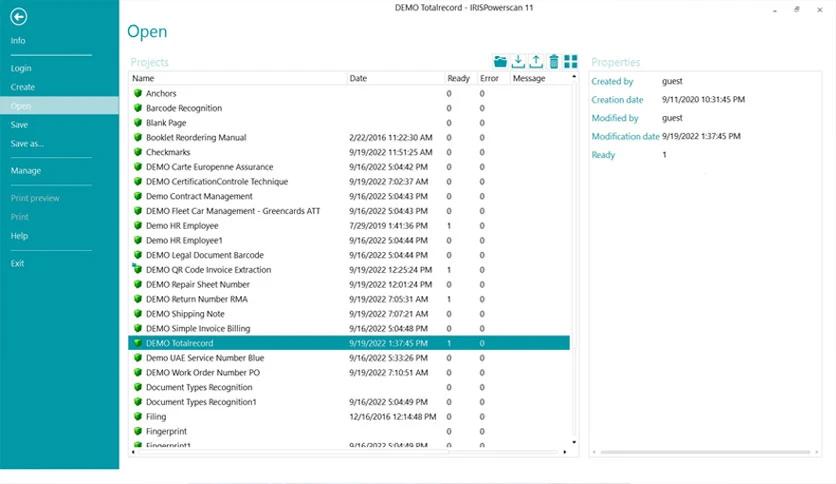This screenshot has height=484, width=836.
Task: Click the icon beside Demo HR Employee1
Action: 138,240
